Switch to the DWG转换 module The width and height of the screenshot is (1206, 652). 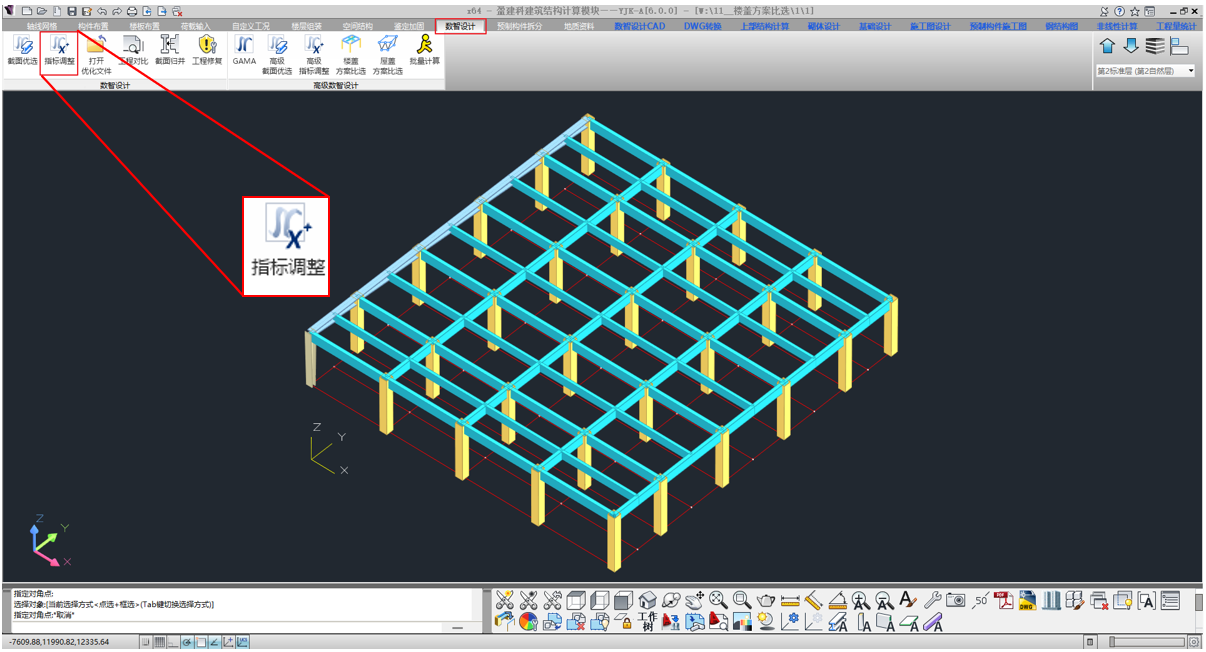click(x=703, y=26)
